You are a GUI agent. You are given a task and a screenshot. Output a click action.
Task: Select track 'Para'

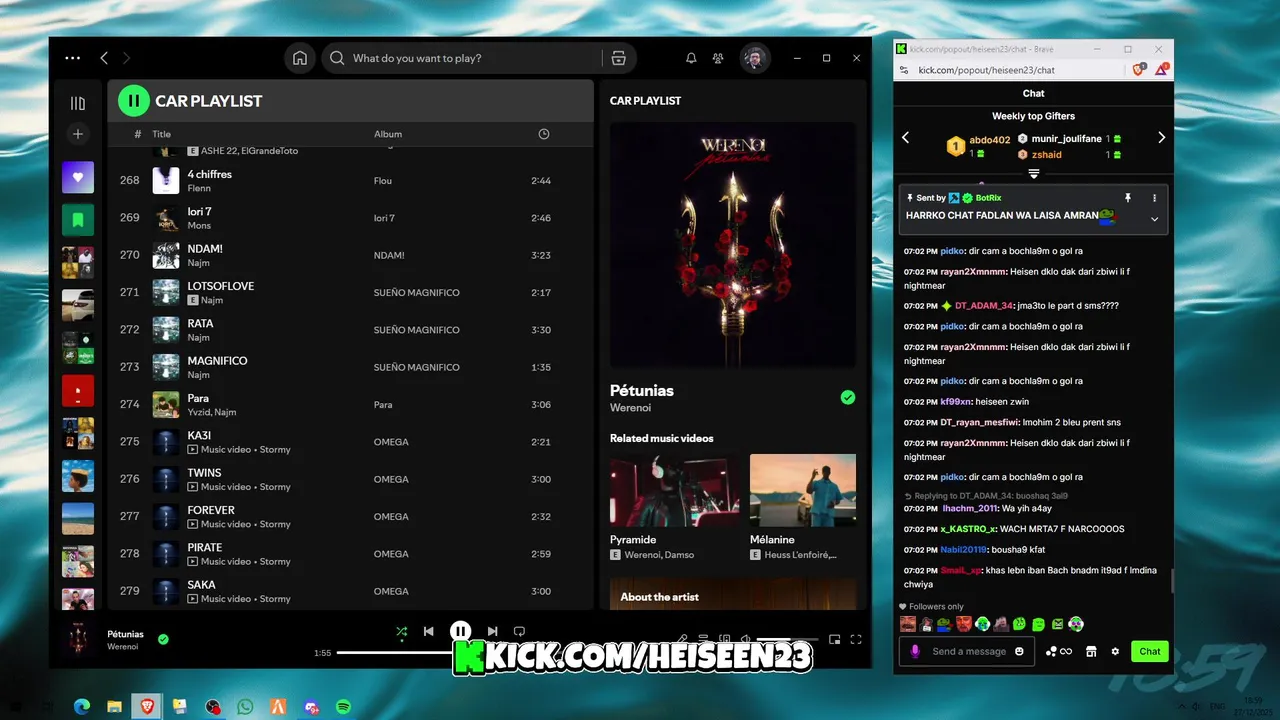[350, 405]
